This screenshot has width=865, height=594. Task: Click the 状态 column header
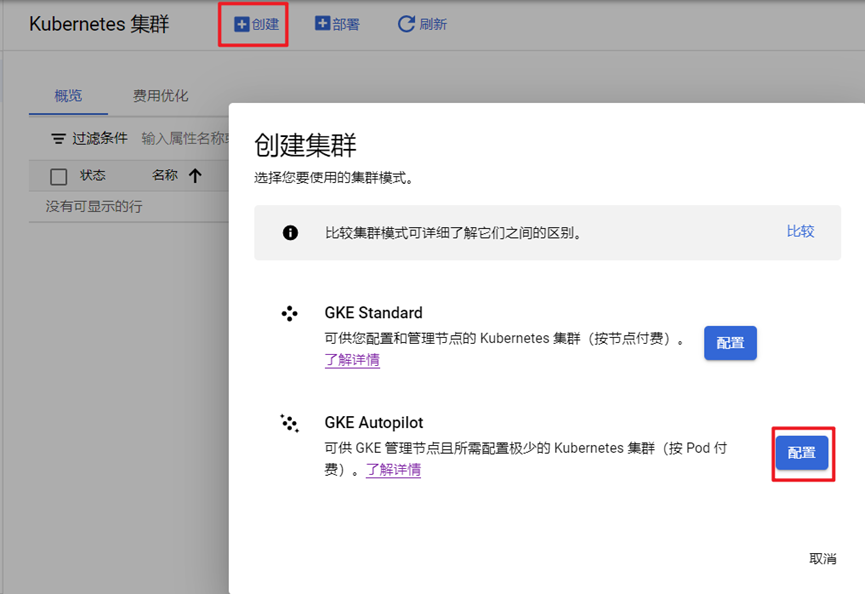(93, 175)
